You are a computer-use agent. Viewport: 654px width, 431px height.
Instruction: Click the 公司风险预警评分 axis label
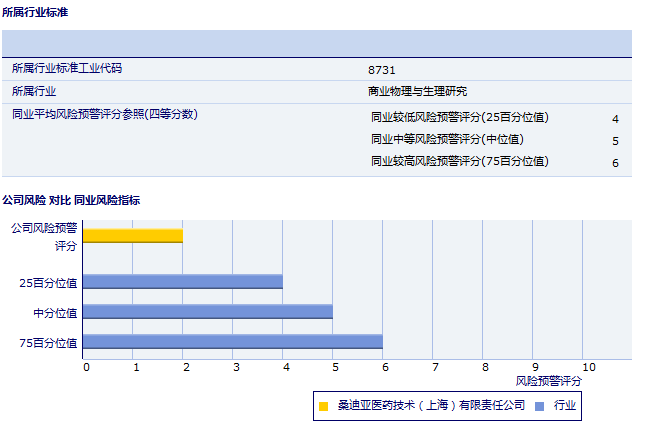44,237
